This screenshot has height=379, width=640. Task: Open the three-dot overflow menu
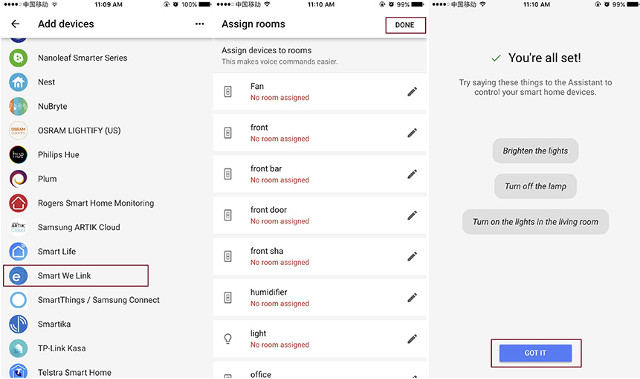point(200,24)
